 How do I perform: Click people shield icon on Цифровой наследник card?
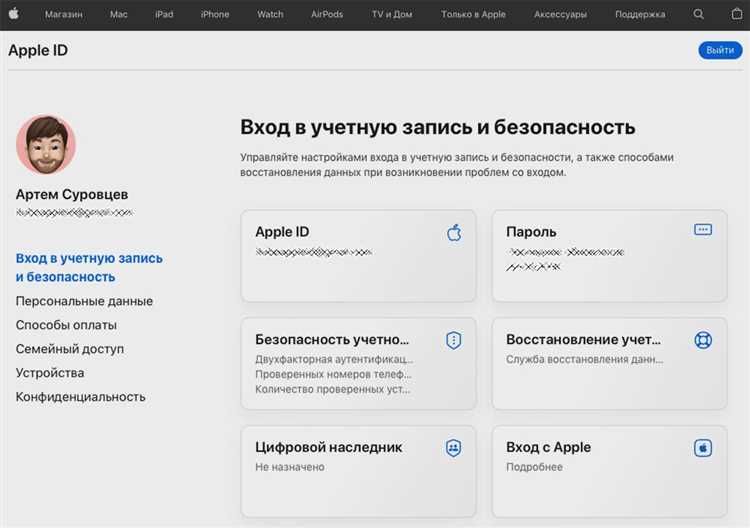pos(453,448)
